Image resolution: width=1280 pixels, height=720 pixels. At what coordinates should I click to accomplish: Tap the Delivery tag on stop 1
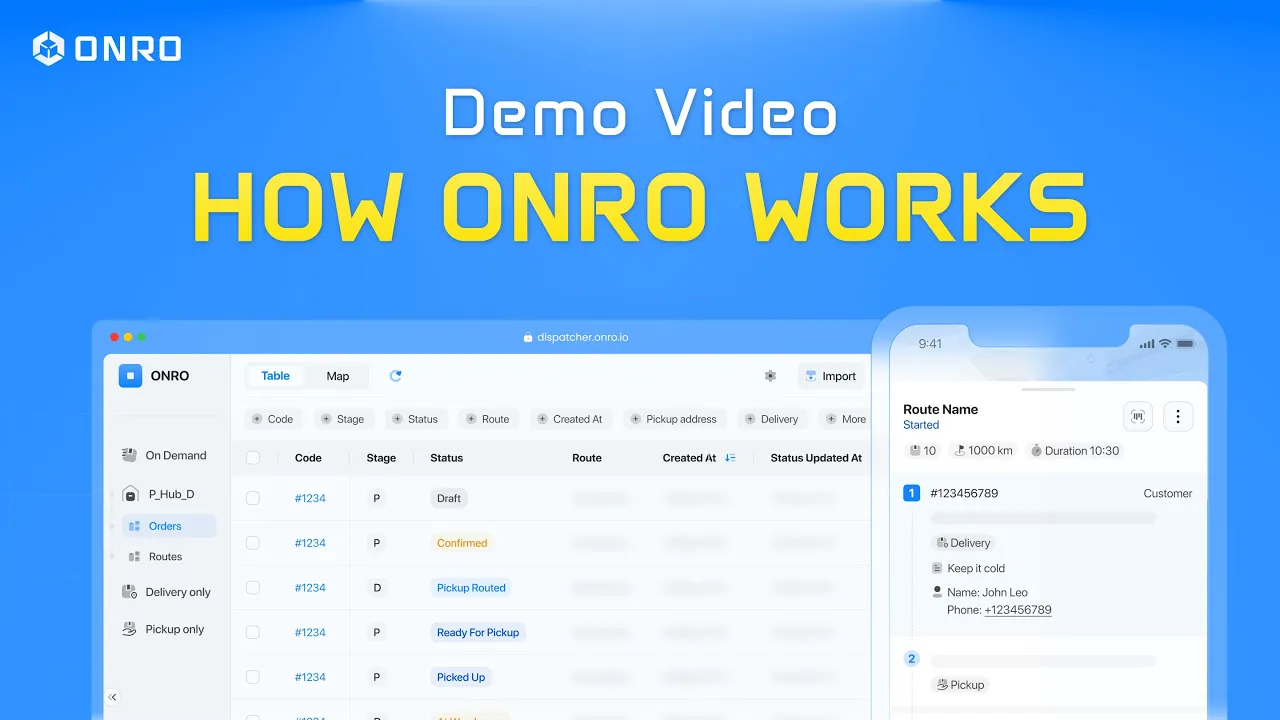coord(962,543)
